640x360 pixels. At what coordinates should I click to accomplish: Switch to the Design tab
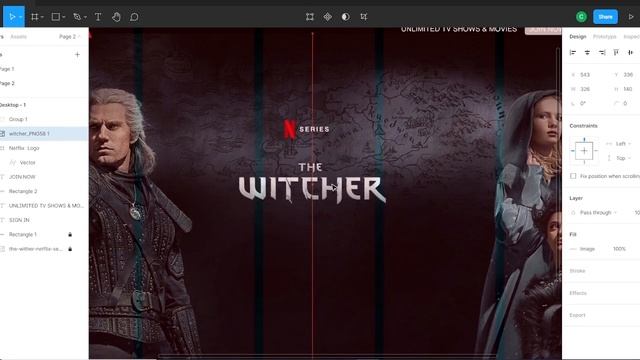pos(578,37)
